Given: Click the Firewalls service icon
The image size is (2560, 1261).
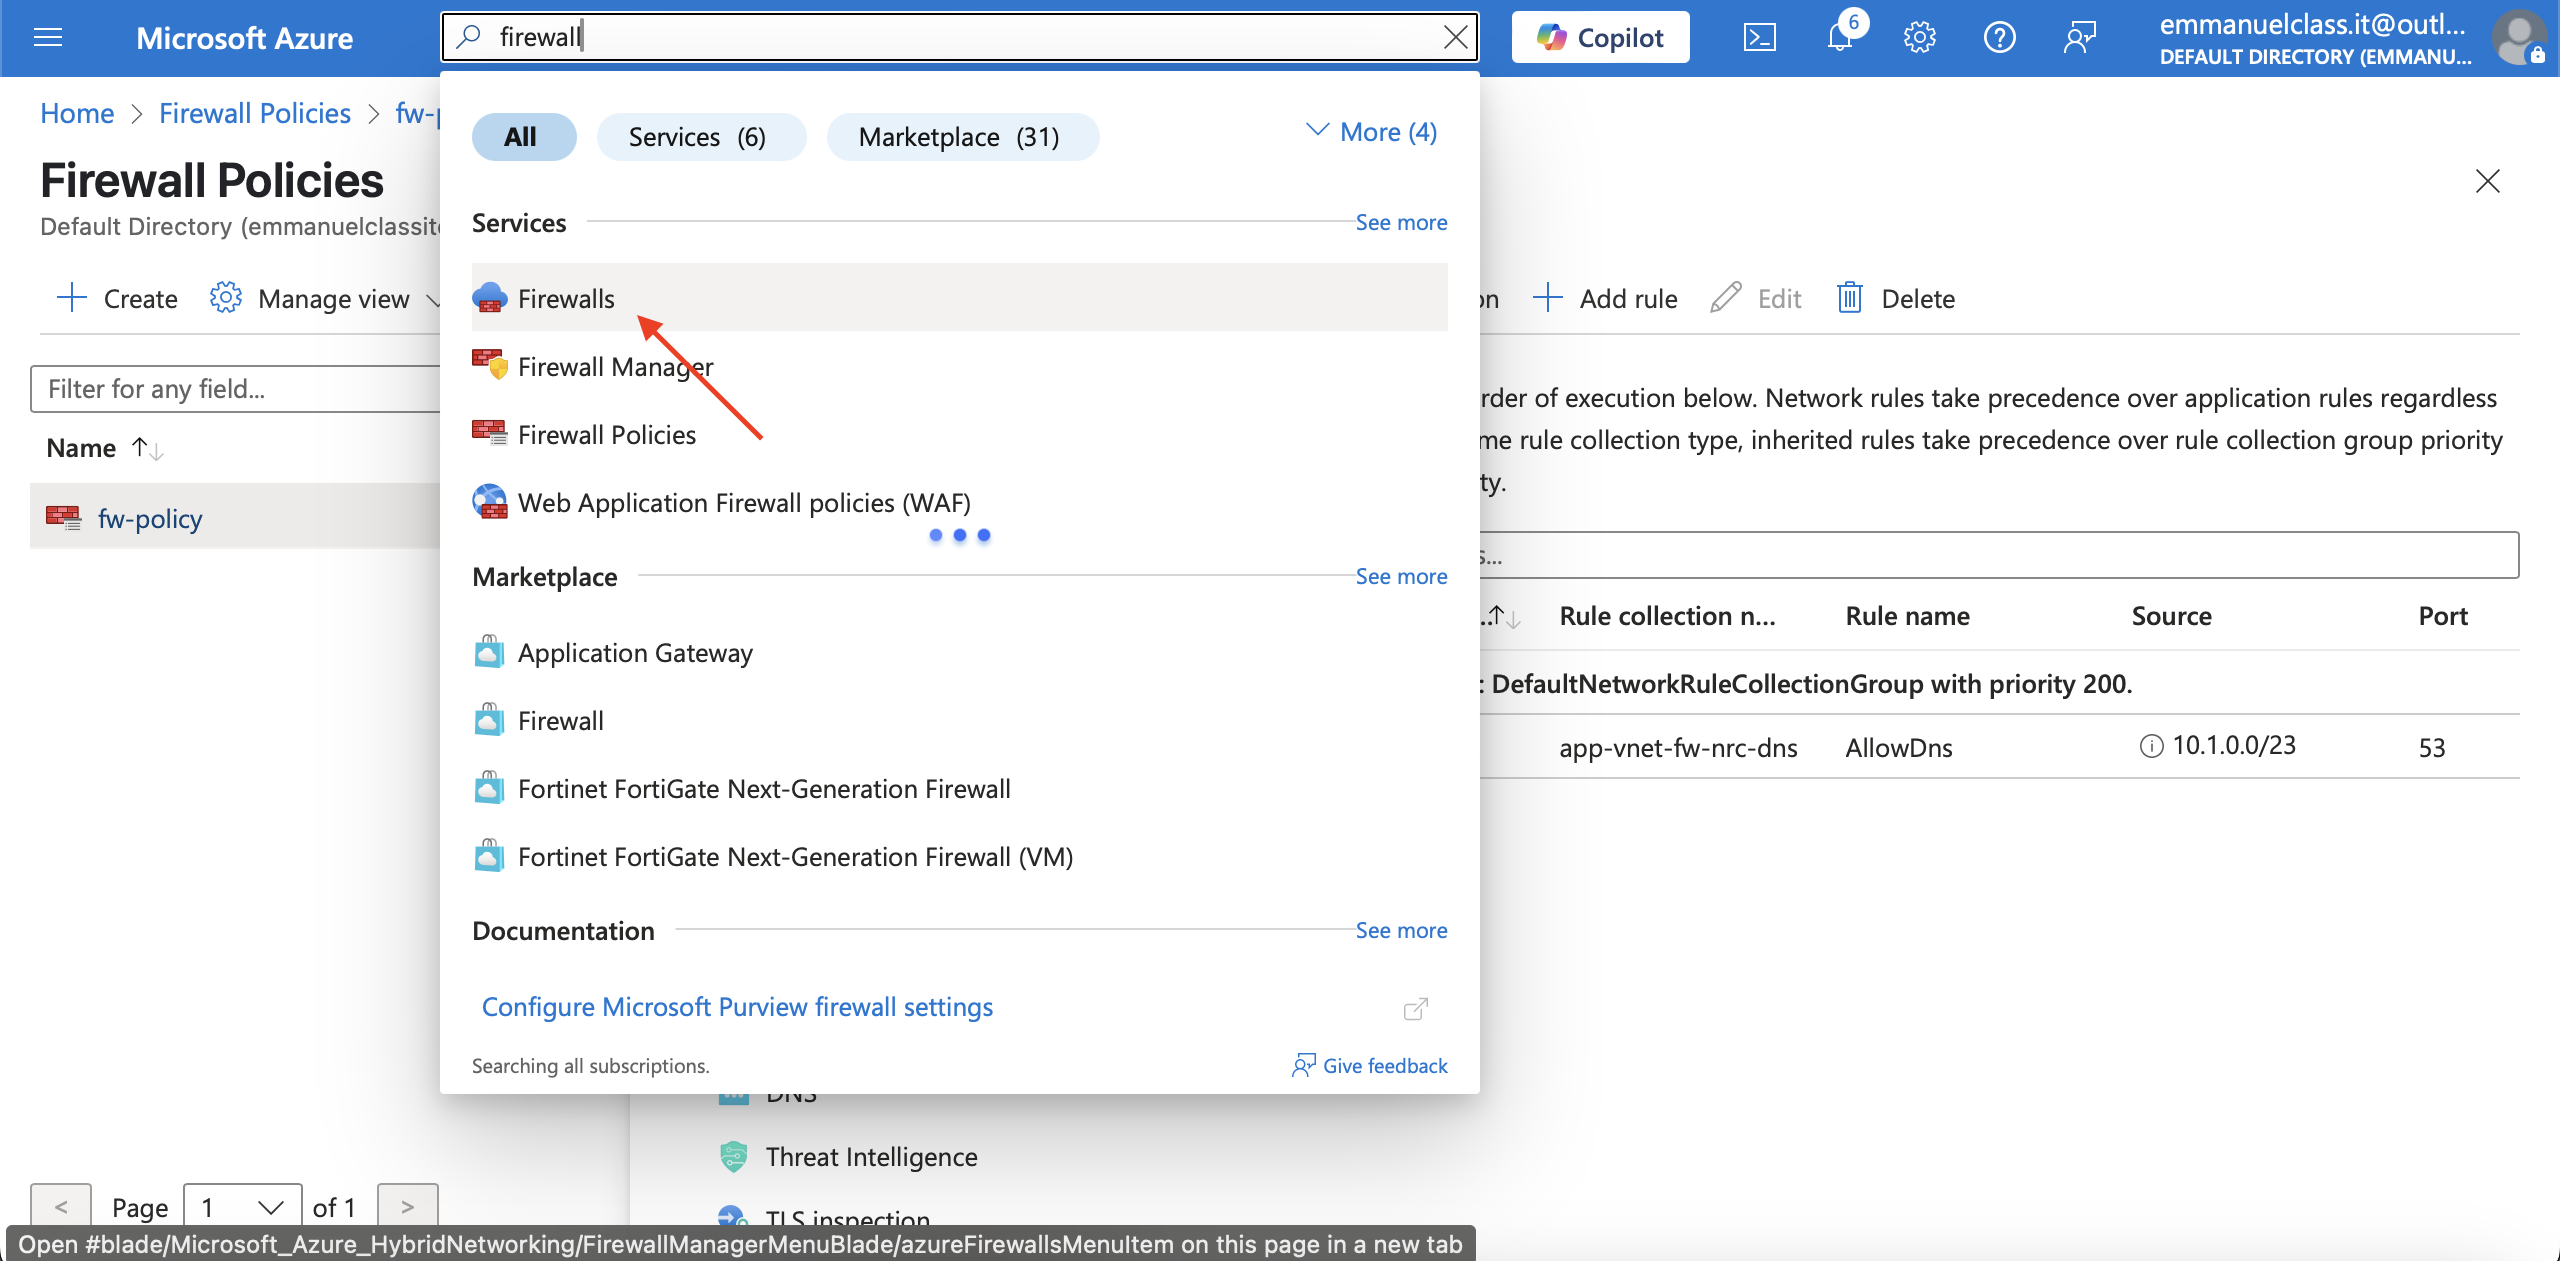Looking at the screenshot, I should click(x=490, y=298).
